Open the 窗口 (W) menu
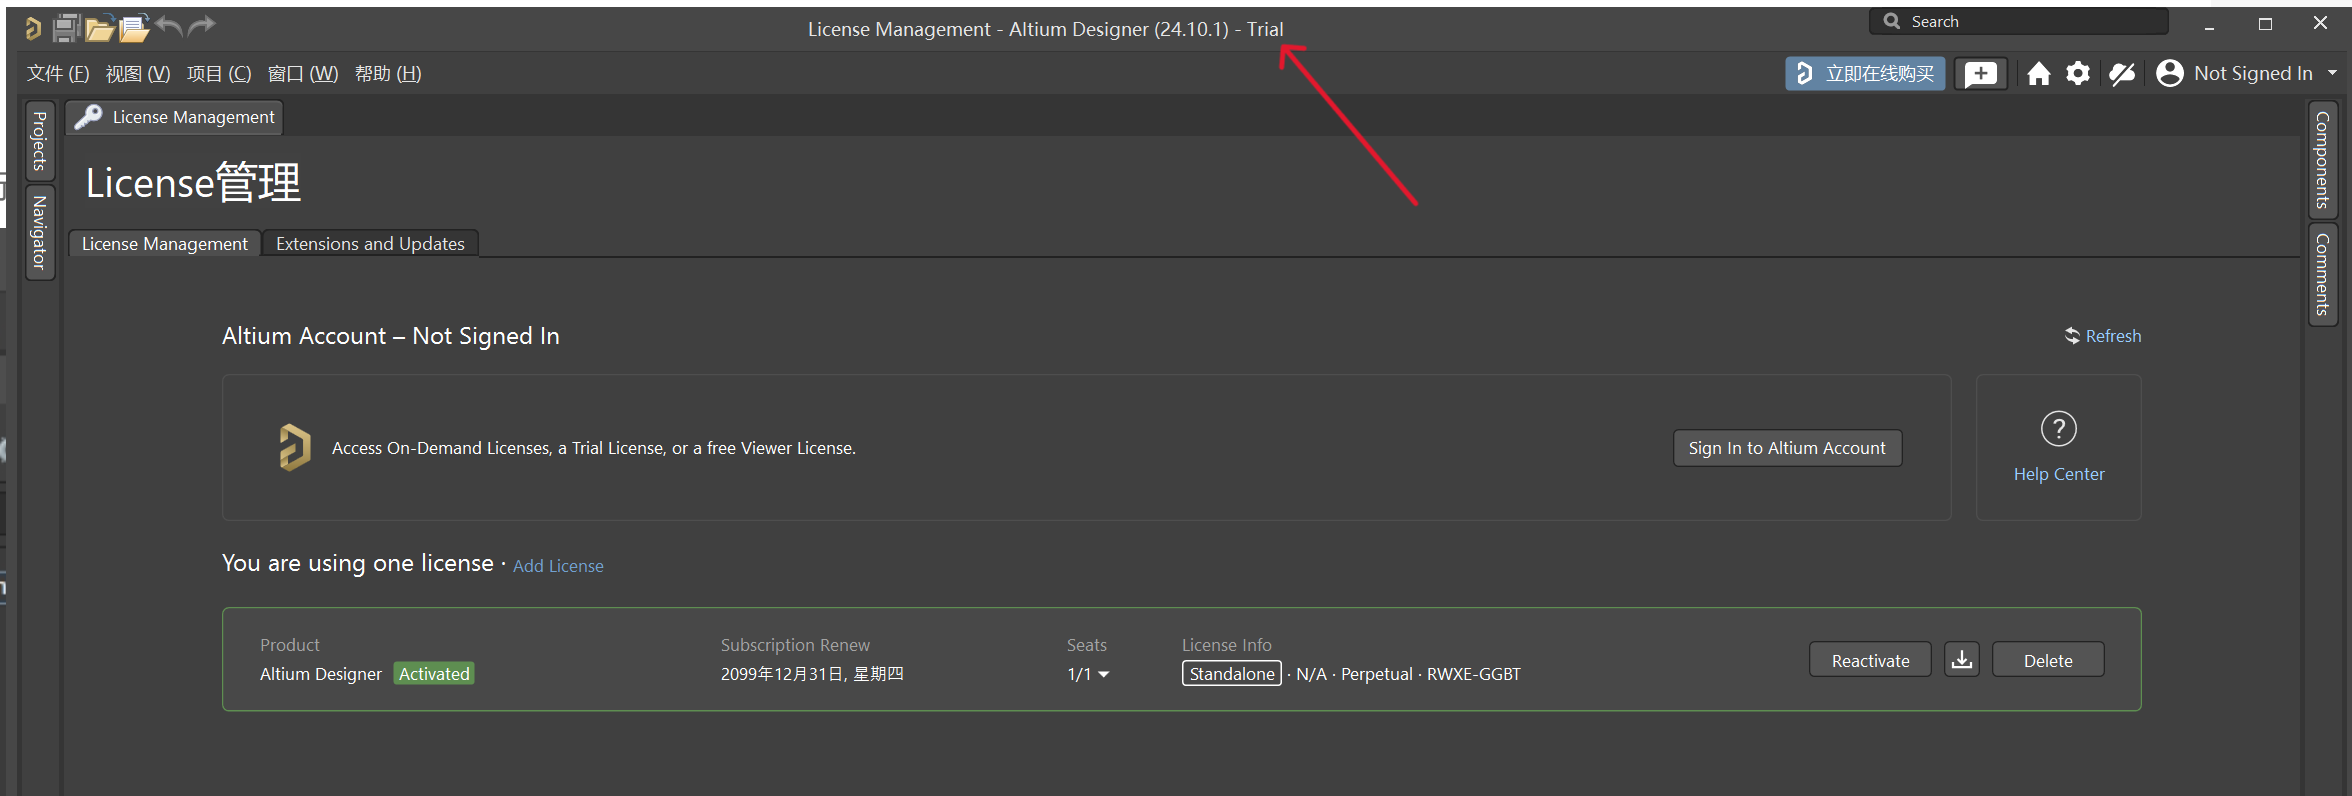The image size is (2352, 796). [303, 74]
